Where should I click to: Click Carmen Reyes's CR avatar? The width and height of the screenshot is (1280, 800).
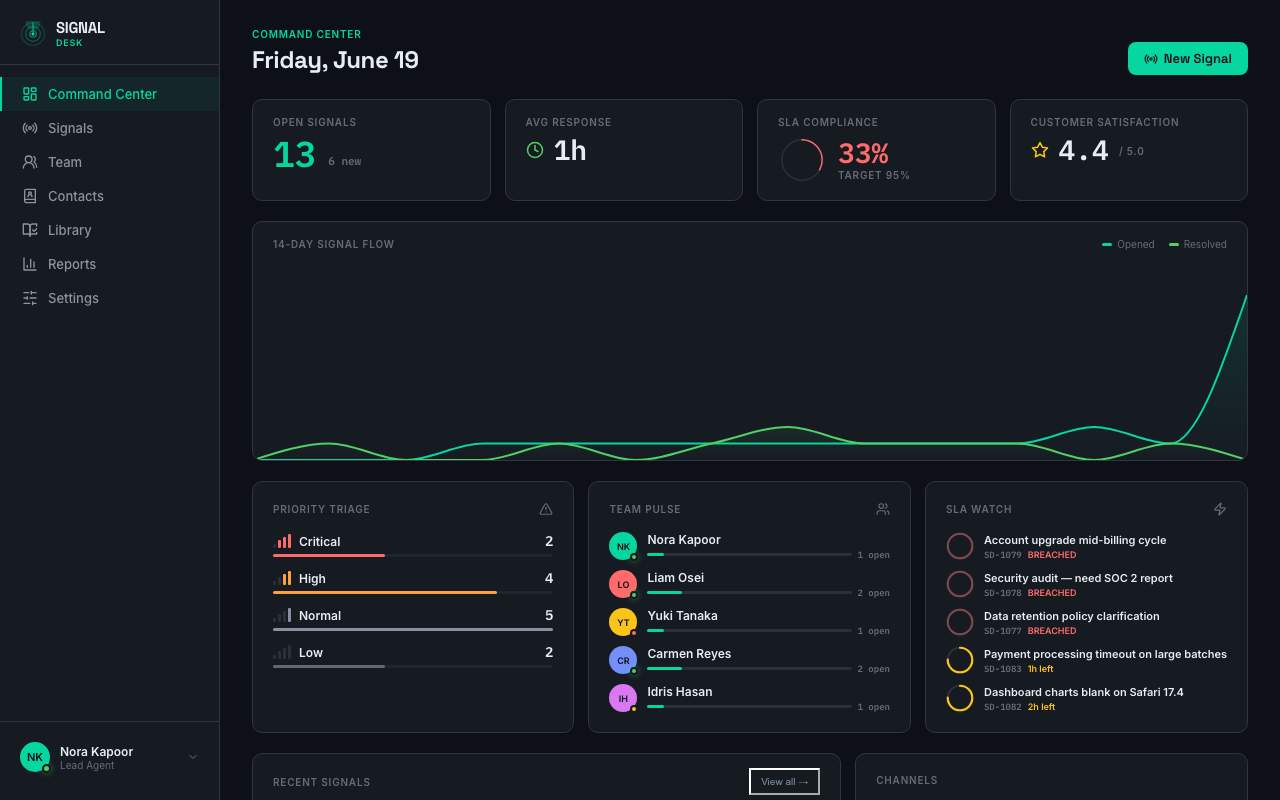tap(623, 660)
